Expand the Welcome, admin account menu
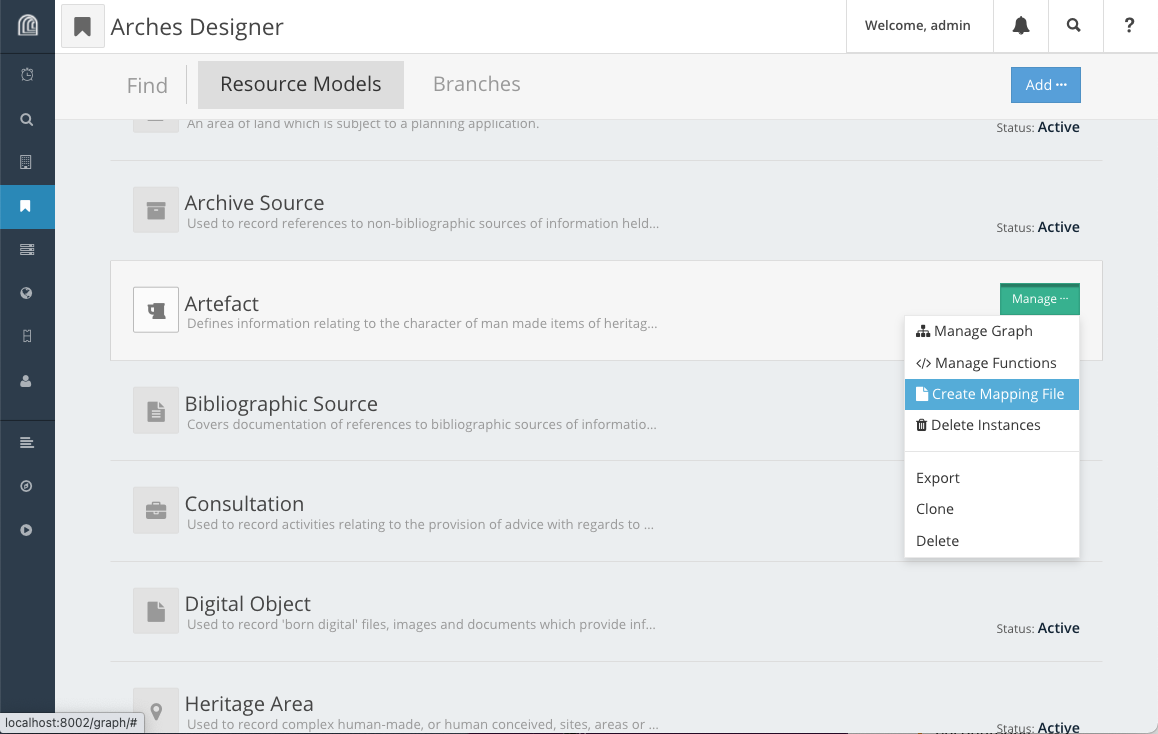Viewport: 1158px width, 734px height. tap(918, 26)
